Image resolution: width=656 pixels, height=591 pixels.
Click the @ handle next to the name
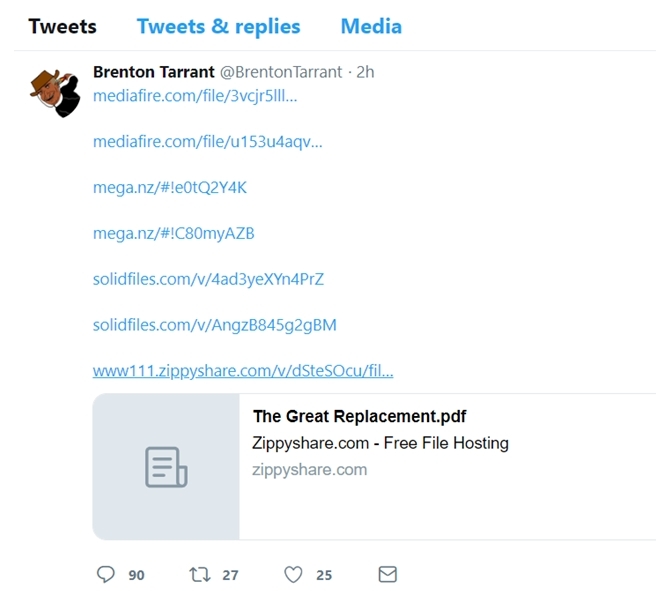click(281, 72)
